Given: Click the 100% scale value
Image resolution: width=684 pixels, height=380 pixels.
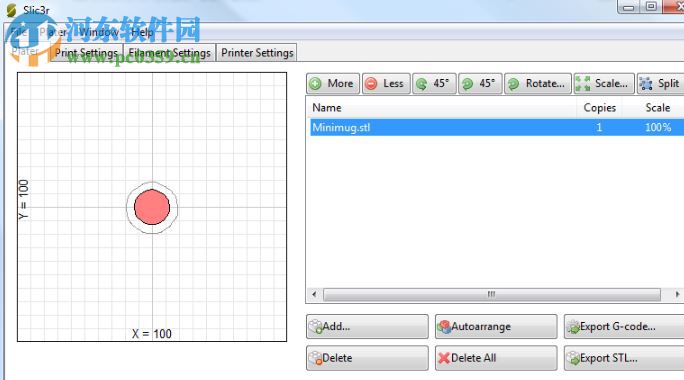Looking at the screenshot, I should point(658,127).
